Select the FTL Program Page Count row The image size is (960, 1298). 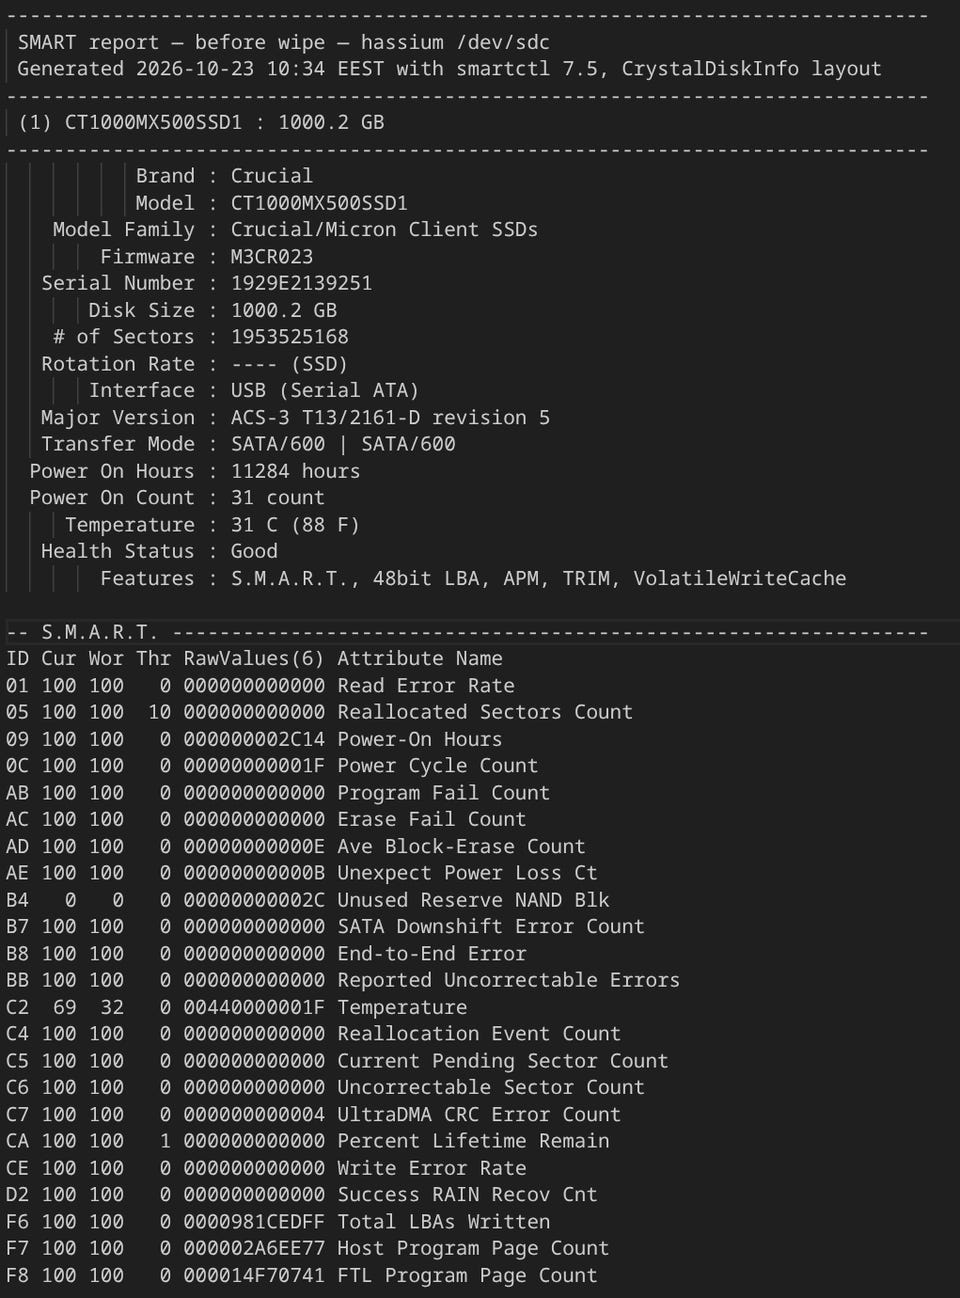[x=301, y=1275]
